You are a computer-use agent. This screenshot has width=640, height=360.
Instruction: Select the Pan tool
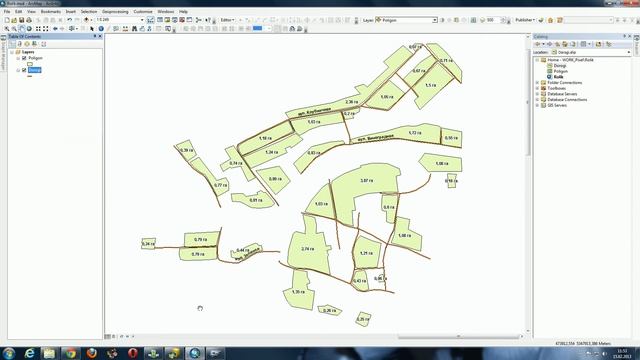point(22,29)
